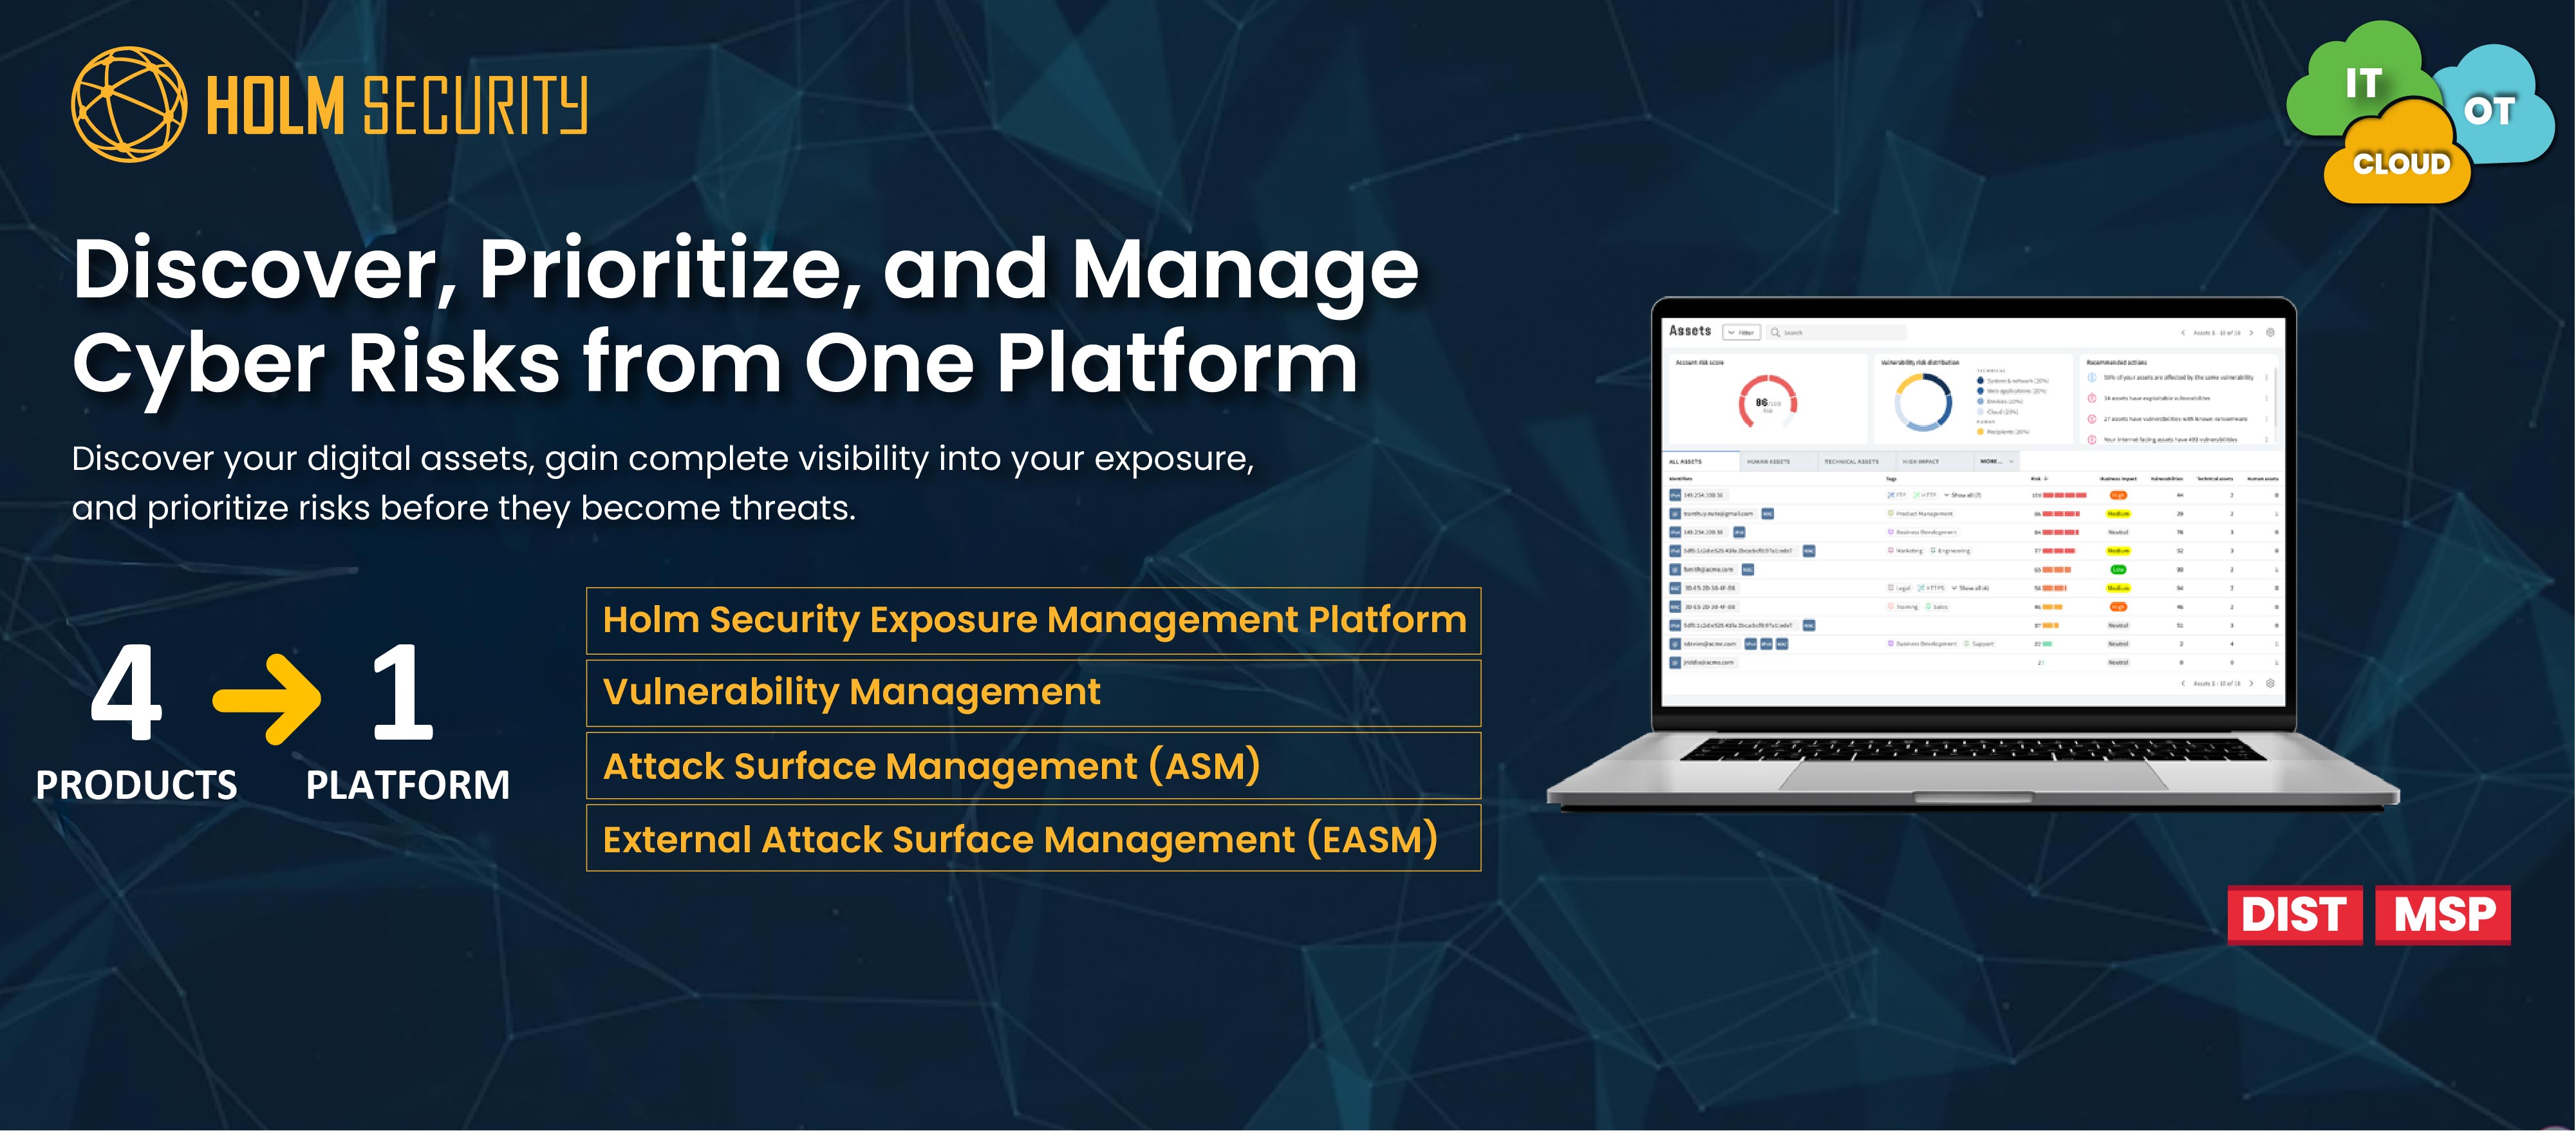Click the green Low business impact badge
Screen dimensions: 2576x1131
[x=2118, y=569]
